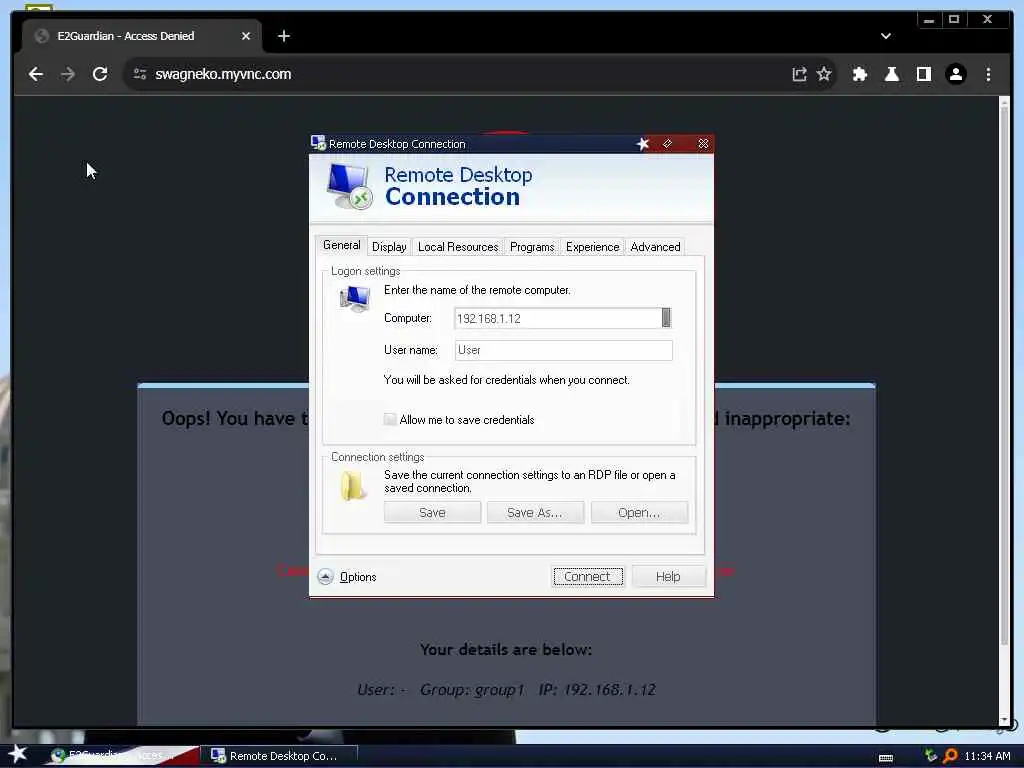The width and height of the screenshot is (1024, 768).
Task: Open the browser Extensions puzzle icon
Action: click(860, 74)
